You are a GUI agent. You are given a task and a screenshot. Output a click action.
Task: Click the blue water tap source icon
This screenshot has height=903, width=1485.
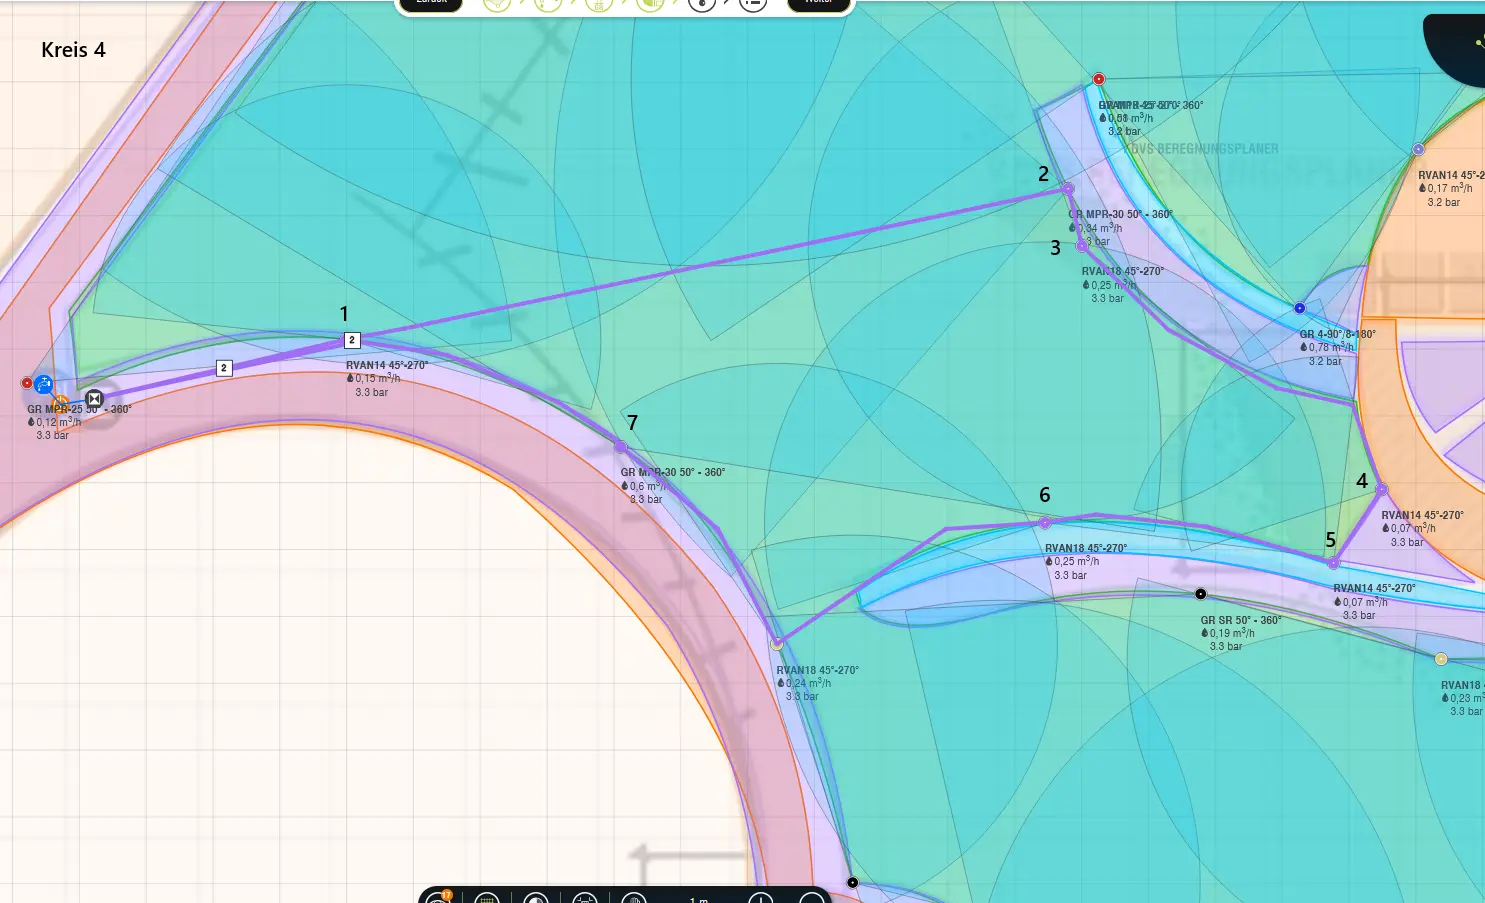pyautogui.click(x=43, y=384)
